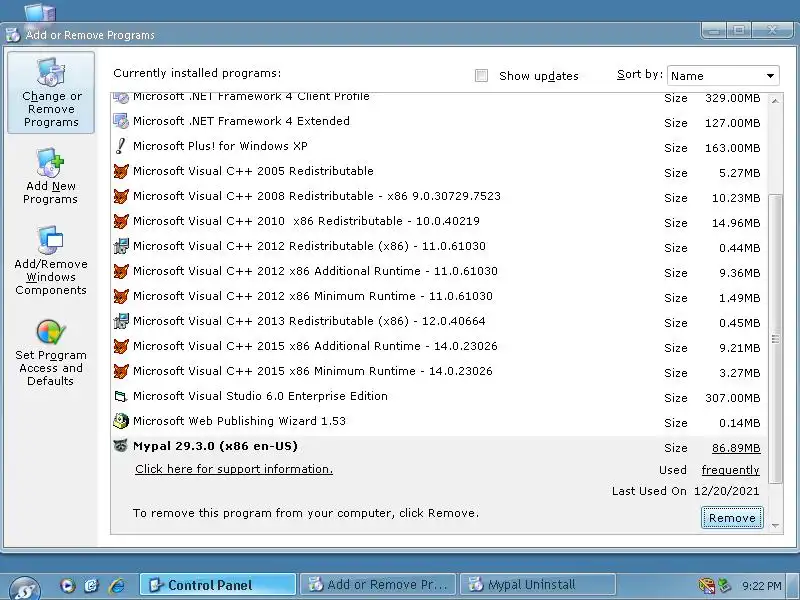Click icon of Visual C++ 2013 Redistributable (x86)
Image resolution: width=800 pixels, height=600 pixels.
pyautogui.click(x=121, y=321)
